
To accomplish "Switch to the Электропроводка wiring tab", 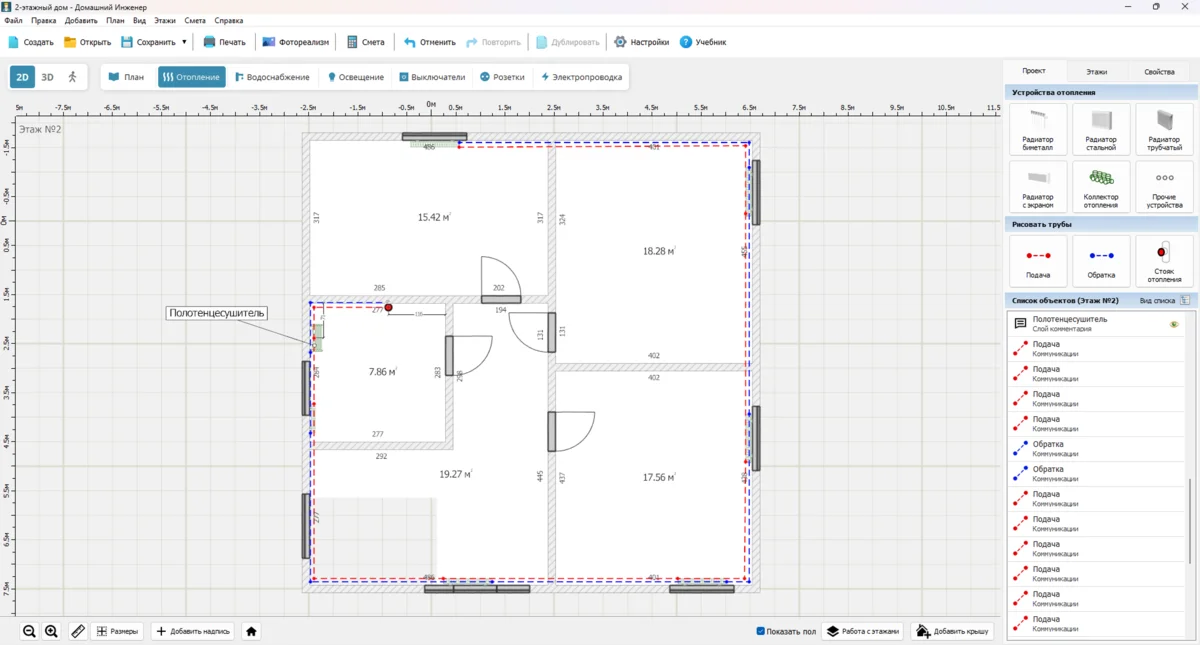I will click(x=581, y=77).
